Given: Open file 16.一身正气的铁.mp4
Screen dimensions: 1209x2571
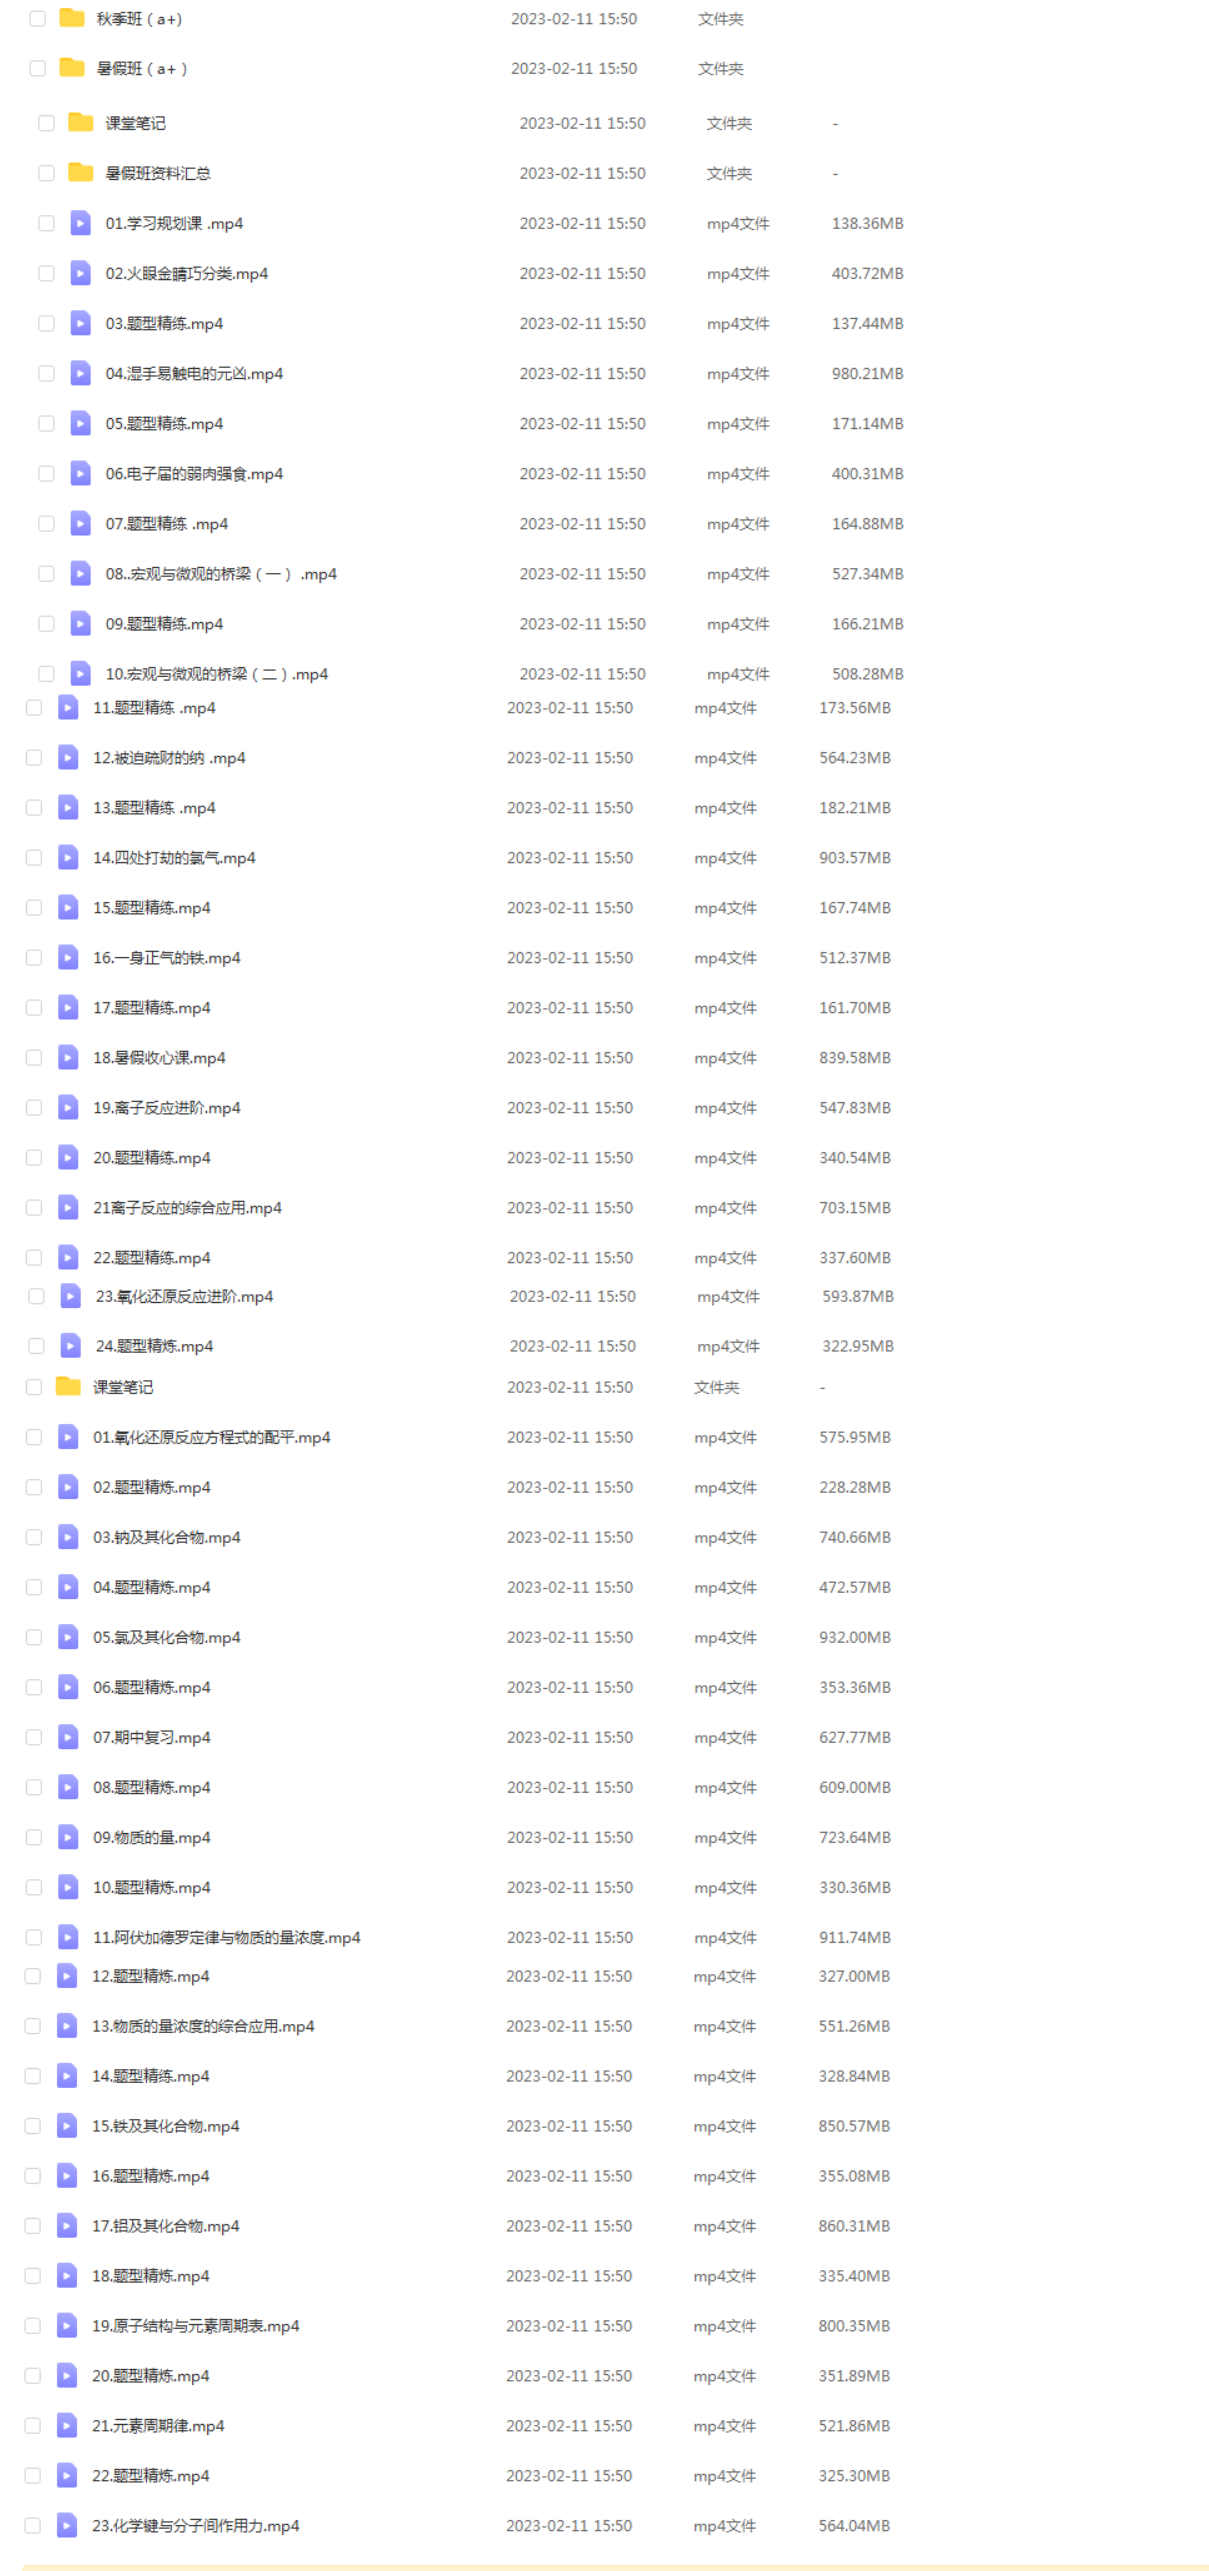Looking at the screenshot, I should [x=167, y=957].
